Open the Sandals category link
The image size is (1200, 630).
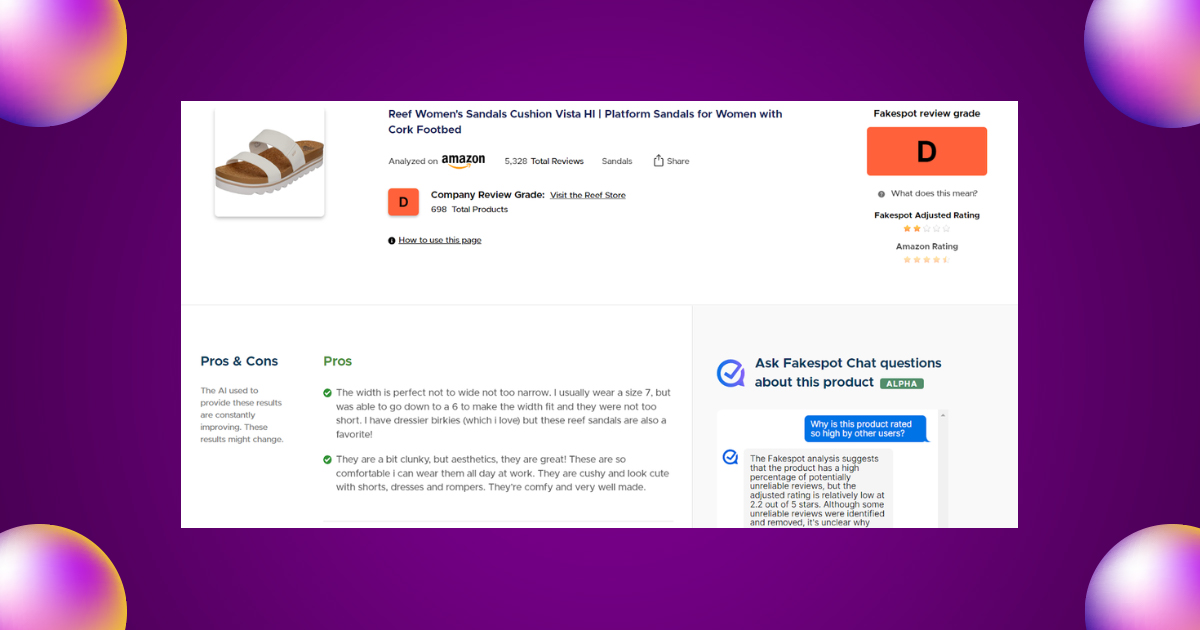pyautogui.click(x=617, y=161)
